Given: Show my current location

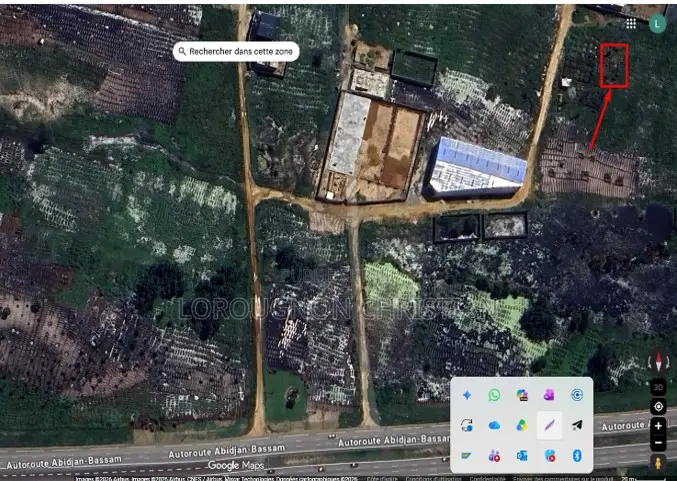Looking at the screenshot, I should click(x=658, y=406).
